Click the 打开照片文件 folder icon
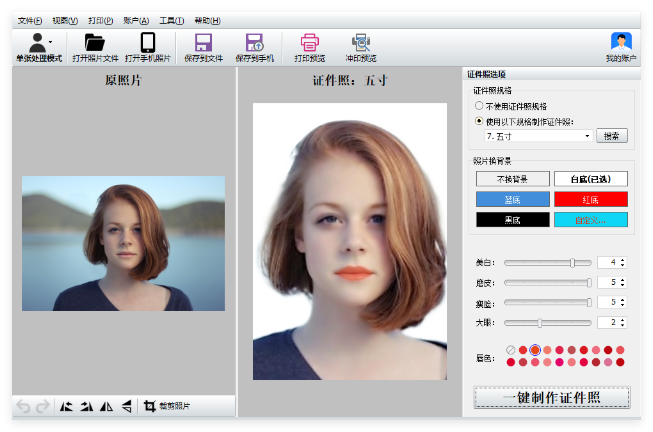The height and width of the screenshot is (432, 653). 95,43
